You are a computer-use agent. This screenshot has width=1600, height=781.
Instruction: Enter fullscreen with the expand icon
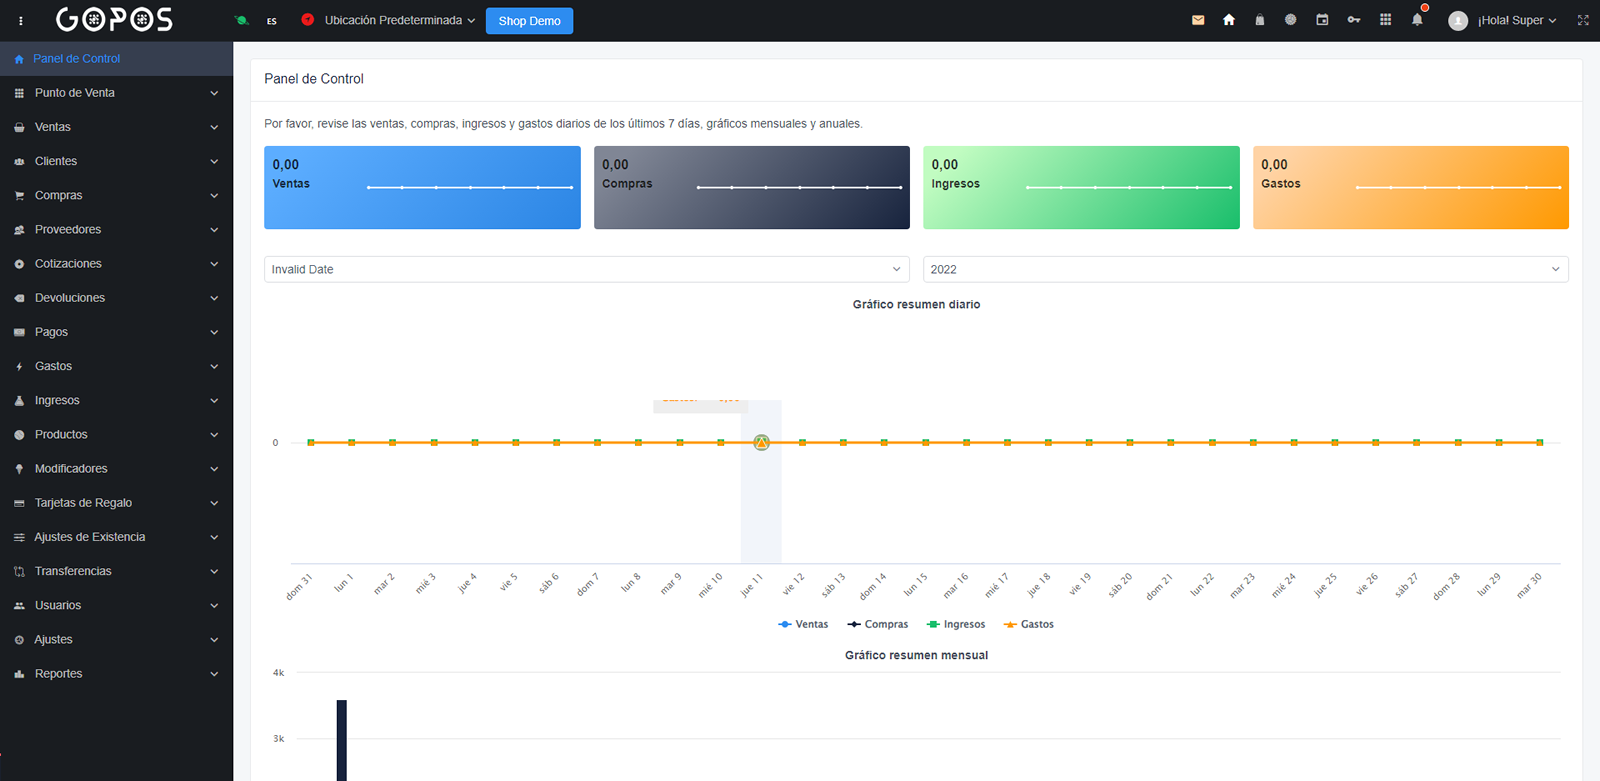(1583, 20)
